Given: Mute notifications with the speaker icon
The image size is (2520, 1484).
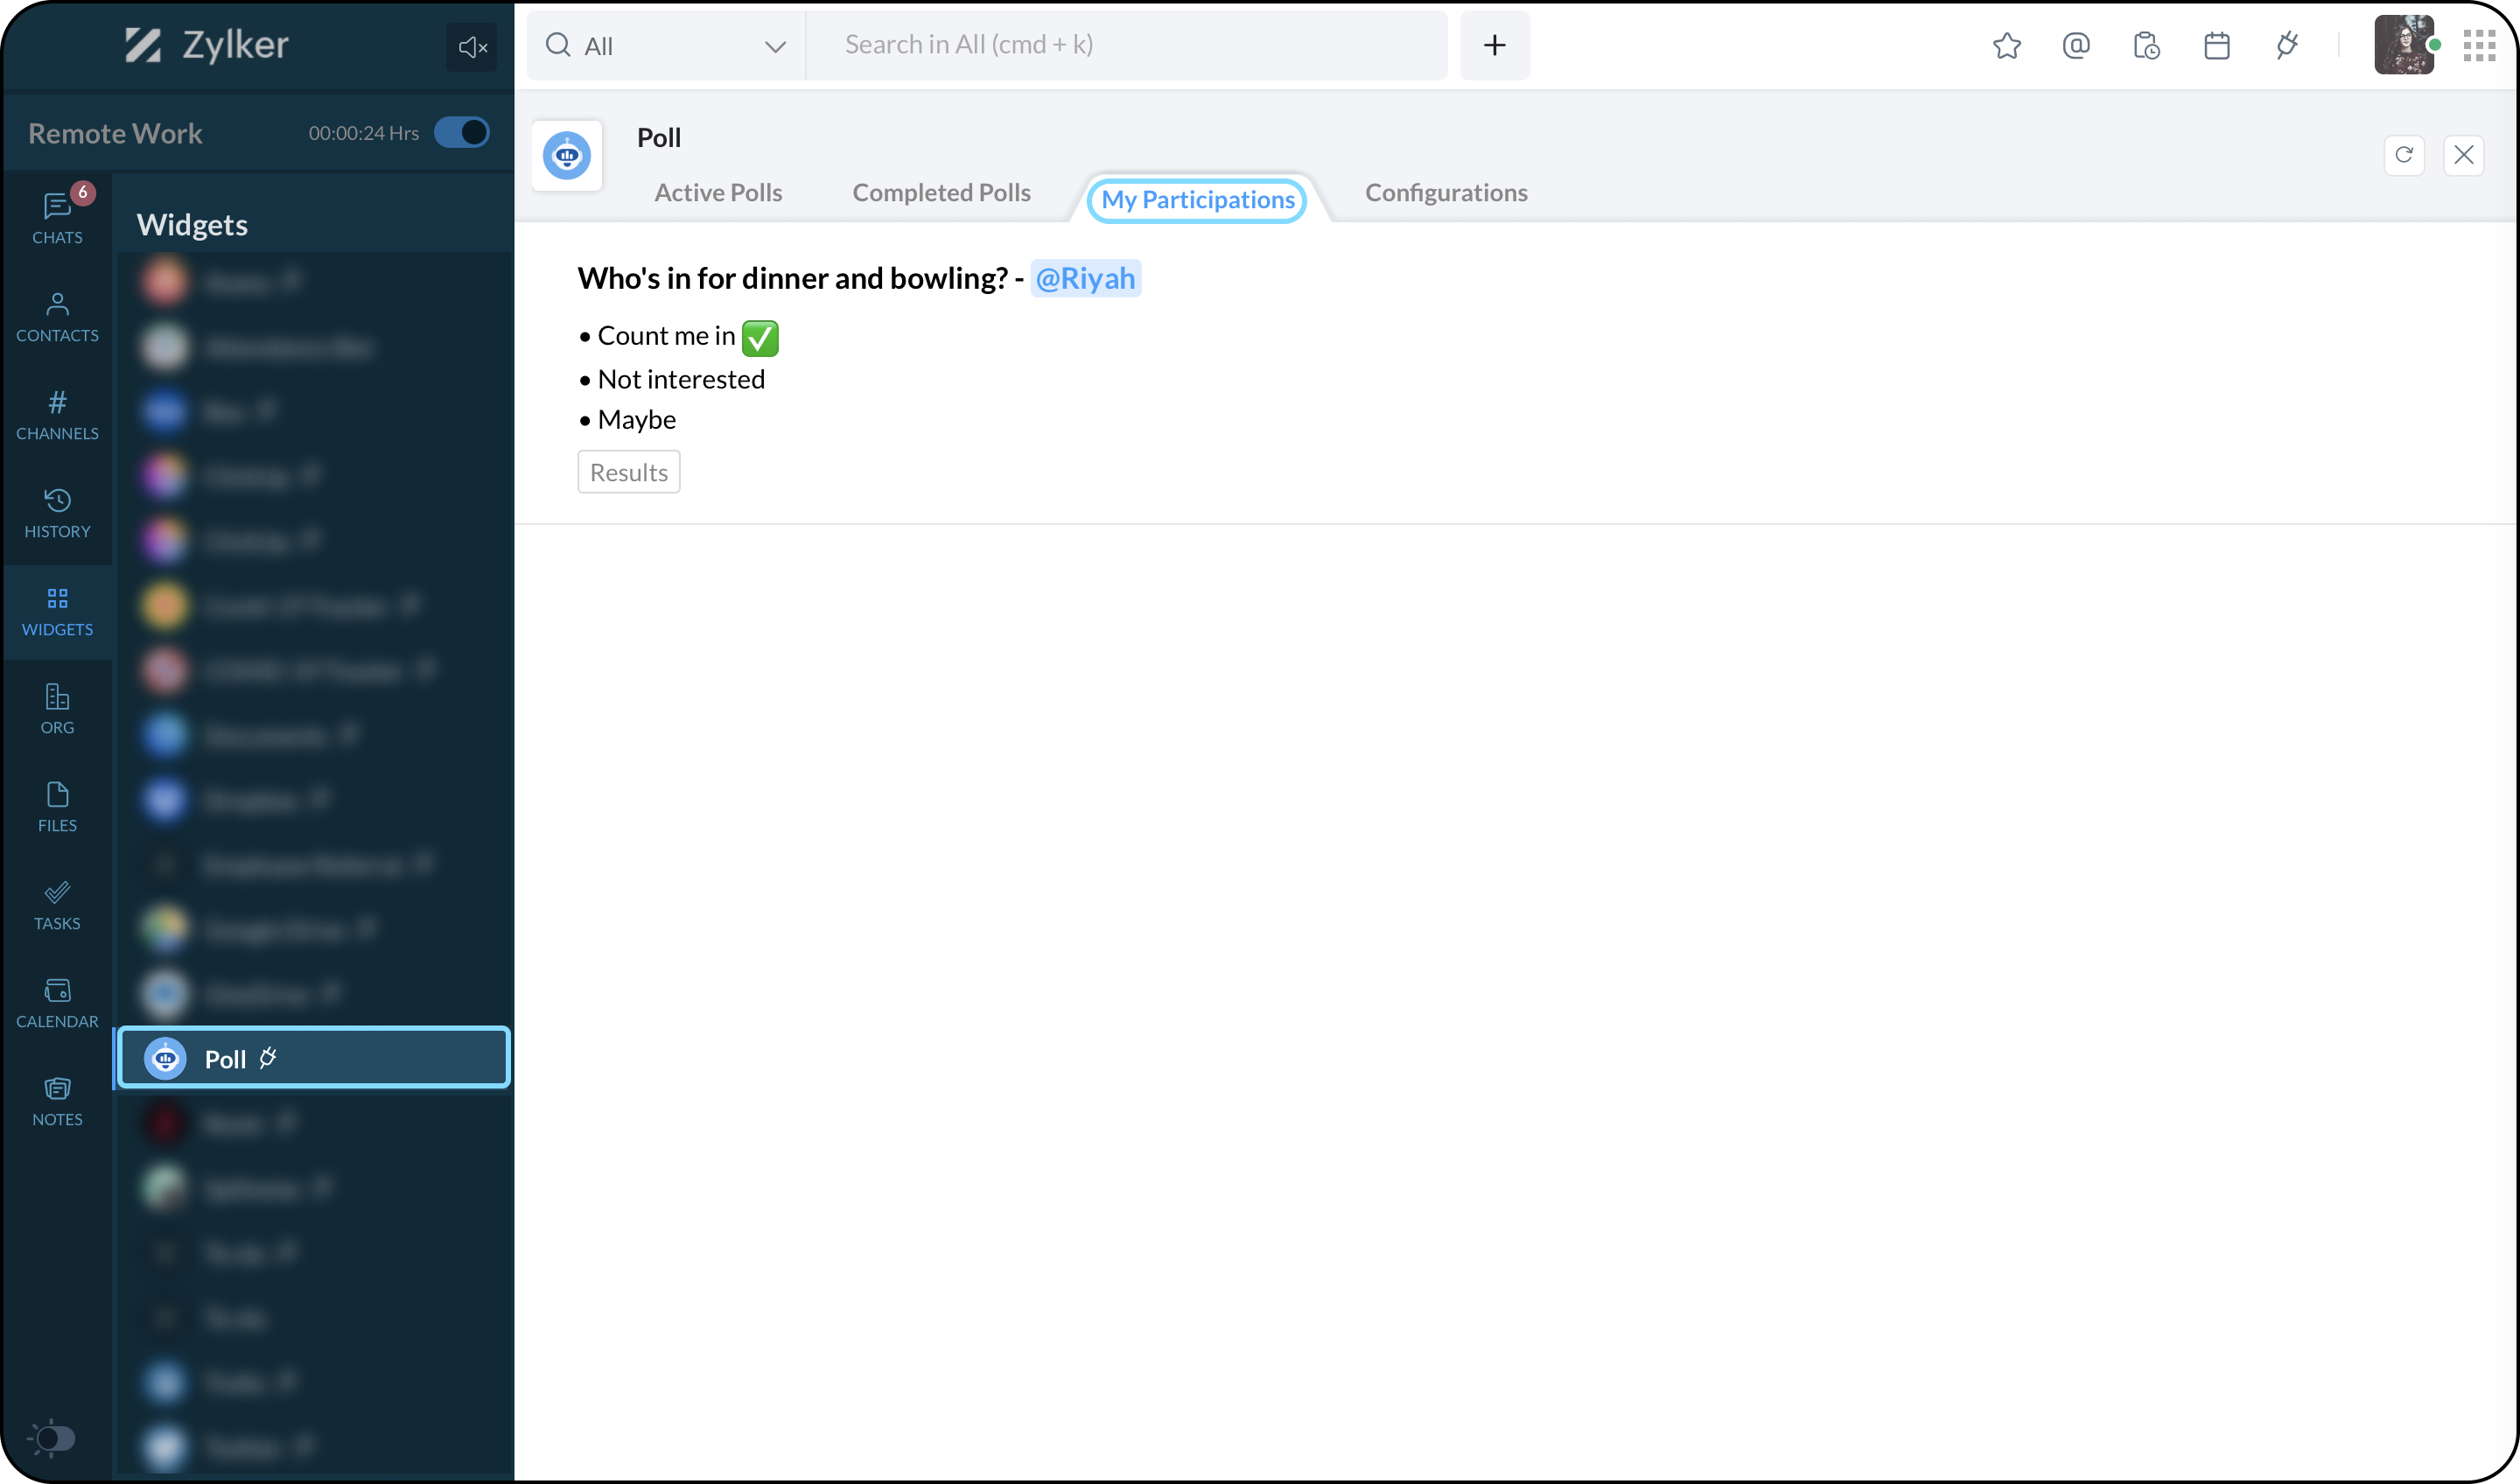Looking at the screenshot, I should pos(471,47).
